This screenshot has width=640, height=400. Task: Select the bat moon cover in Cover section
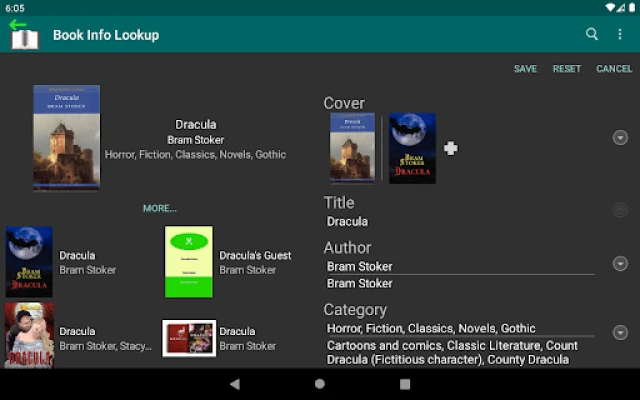click(x=412, y=148)
